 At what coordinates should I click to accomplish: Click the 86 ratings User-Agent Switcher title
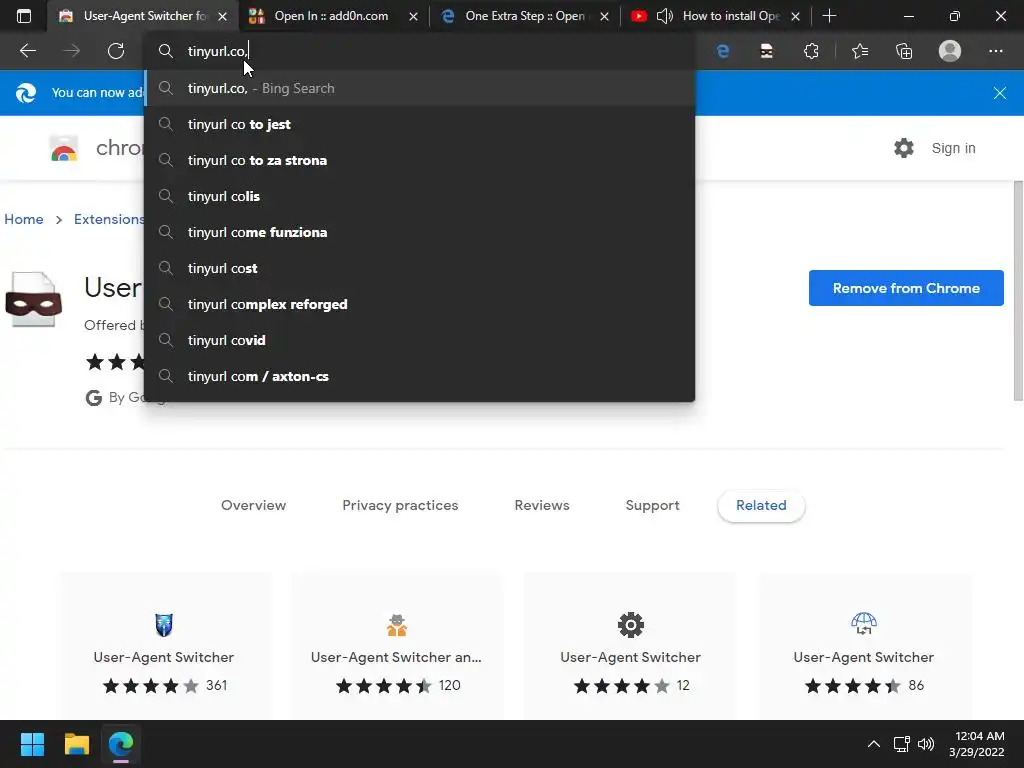863,657
